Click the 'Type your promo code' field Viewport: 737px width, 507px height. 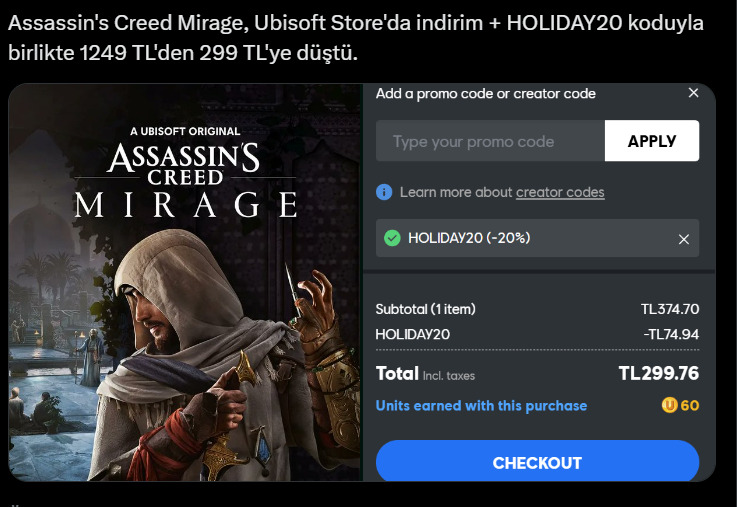click(490, 141)
